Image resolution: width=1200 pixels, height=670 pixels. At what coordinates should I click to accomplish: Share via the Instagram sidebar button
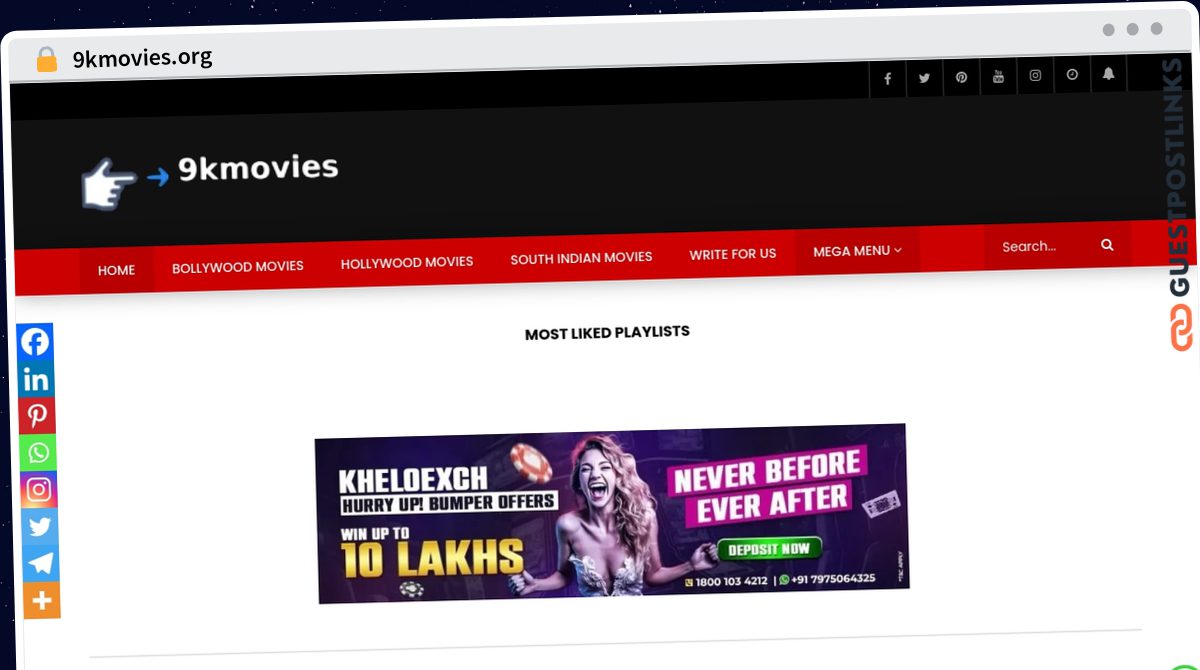pos(39,490)
